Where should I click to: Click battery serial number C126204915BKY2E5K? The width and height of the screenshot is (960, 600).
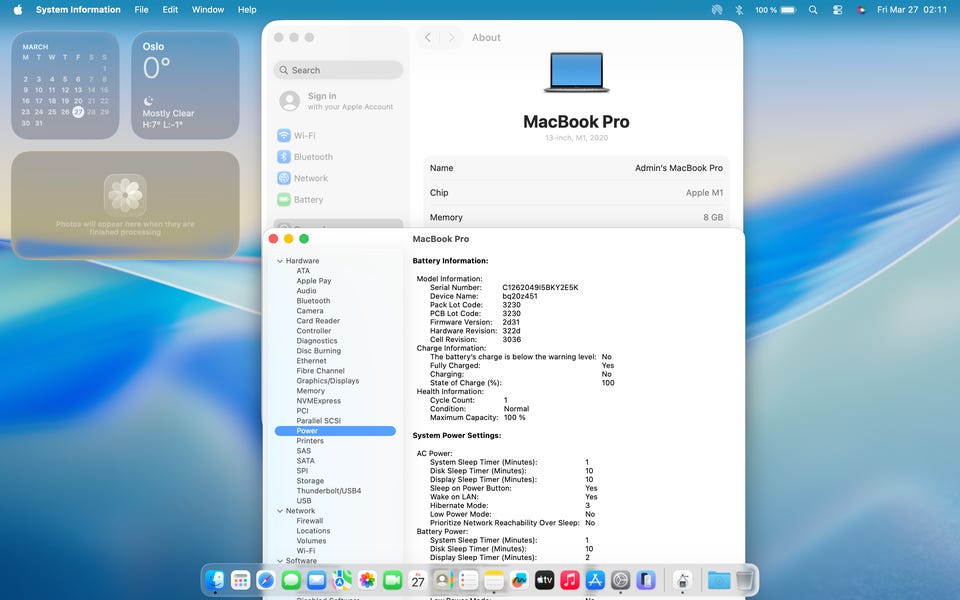click(540, 287)
